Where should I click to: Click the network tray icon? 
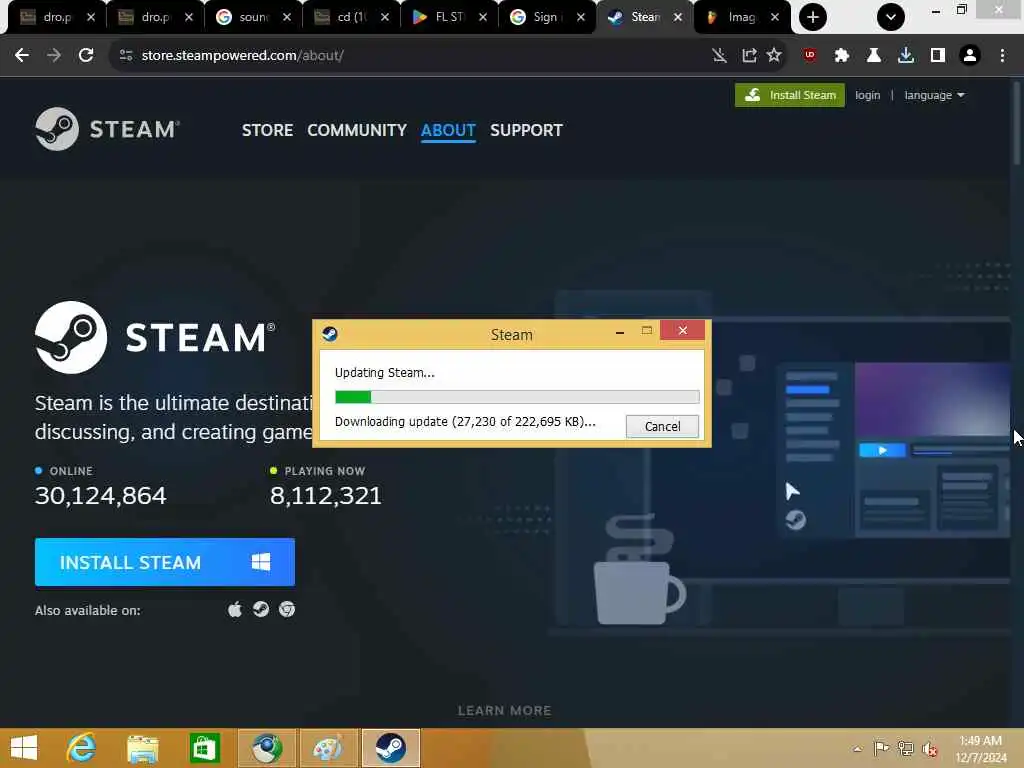[905, 748]
